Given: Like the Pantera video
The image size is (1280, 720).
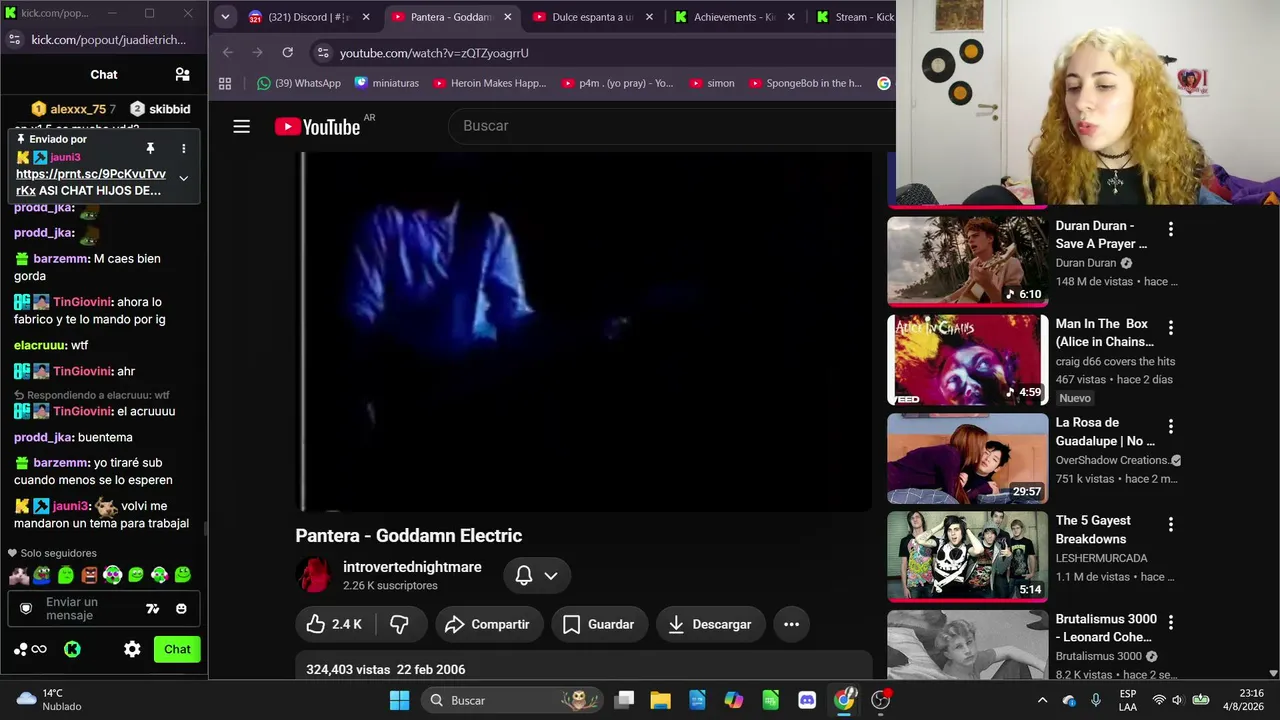Looking at the screenshot, I should (x=335, y=624).
